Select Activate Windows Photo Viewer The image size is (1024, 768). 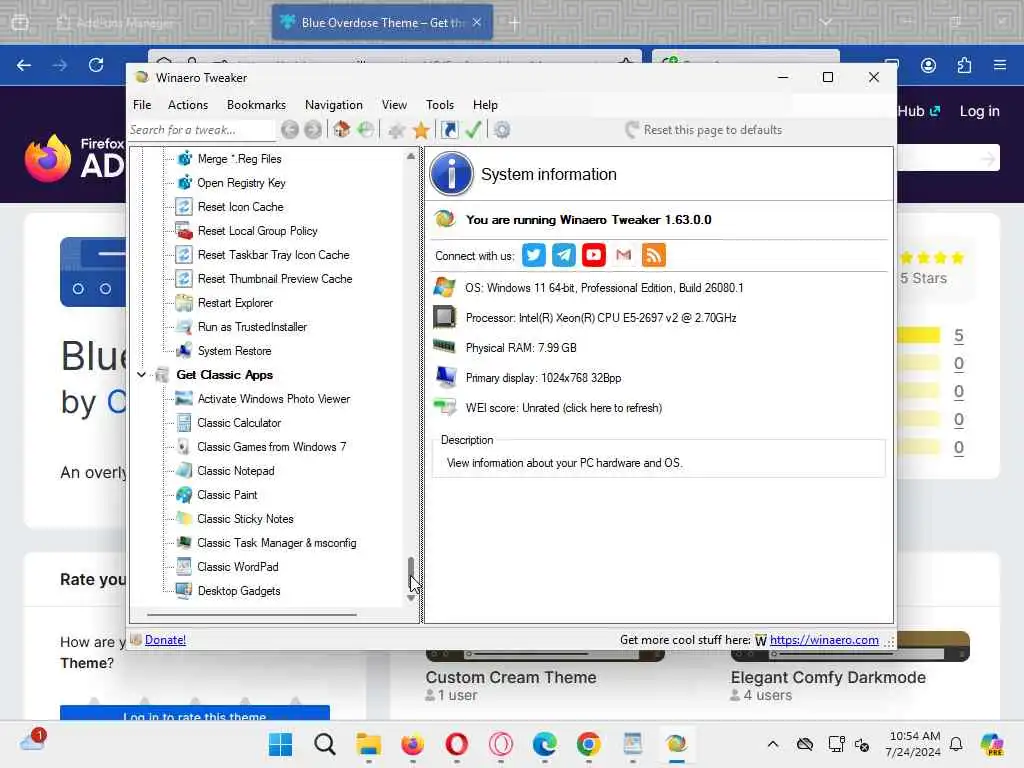274,399
